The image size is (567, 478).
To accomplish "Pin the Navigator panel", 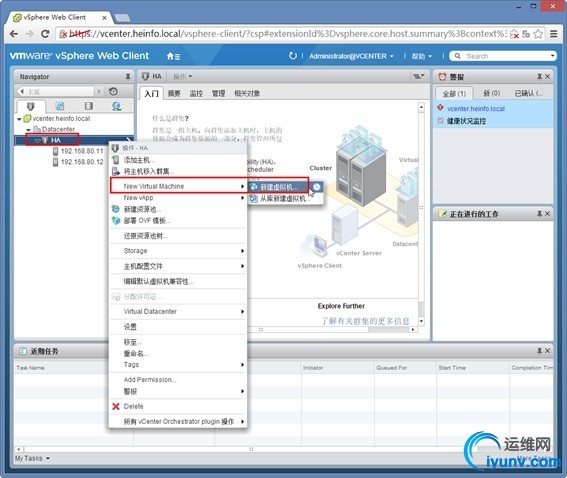I will coord(128,77).
